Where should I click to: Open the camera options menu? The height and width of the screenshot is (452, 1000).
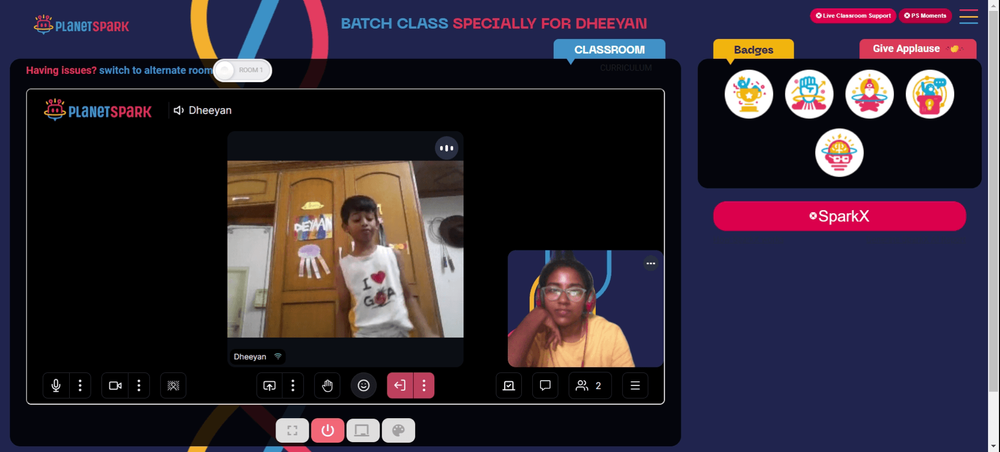point(139,386)
